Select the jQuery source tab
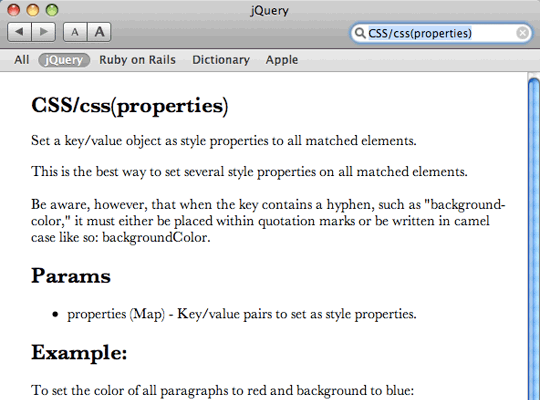This screenshot has height=400, width=540. click(x=64, y=60)
